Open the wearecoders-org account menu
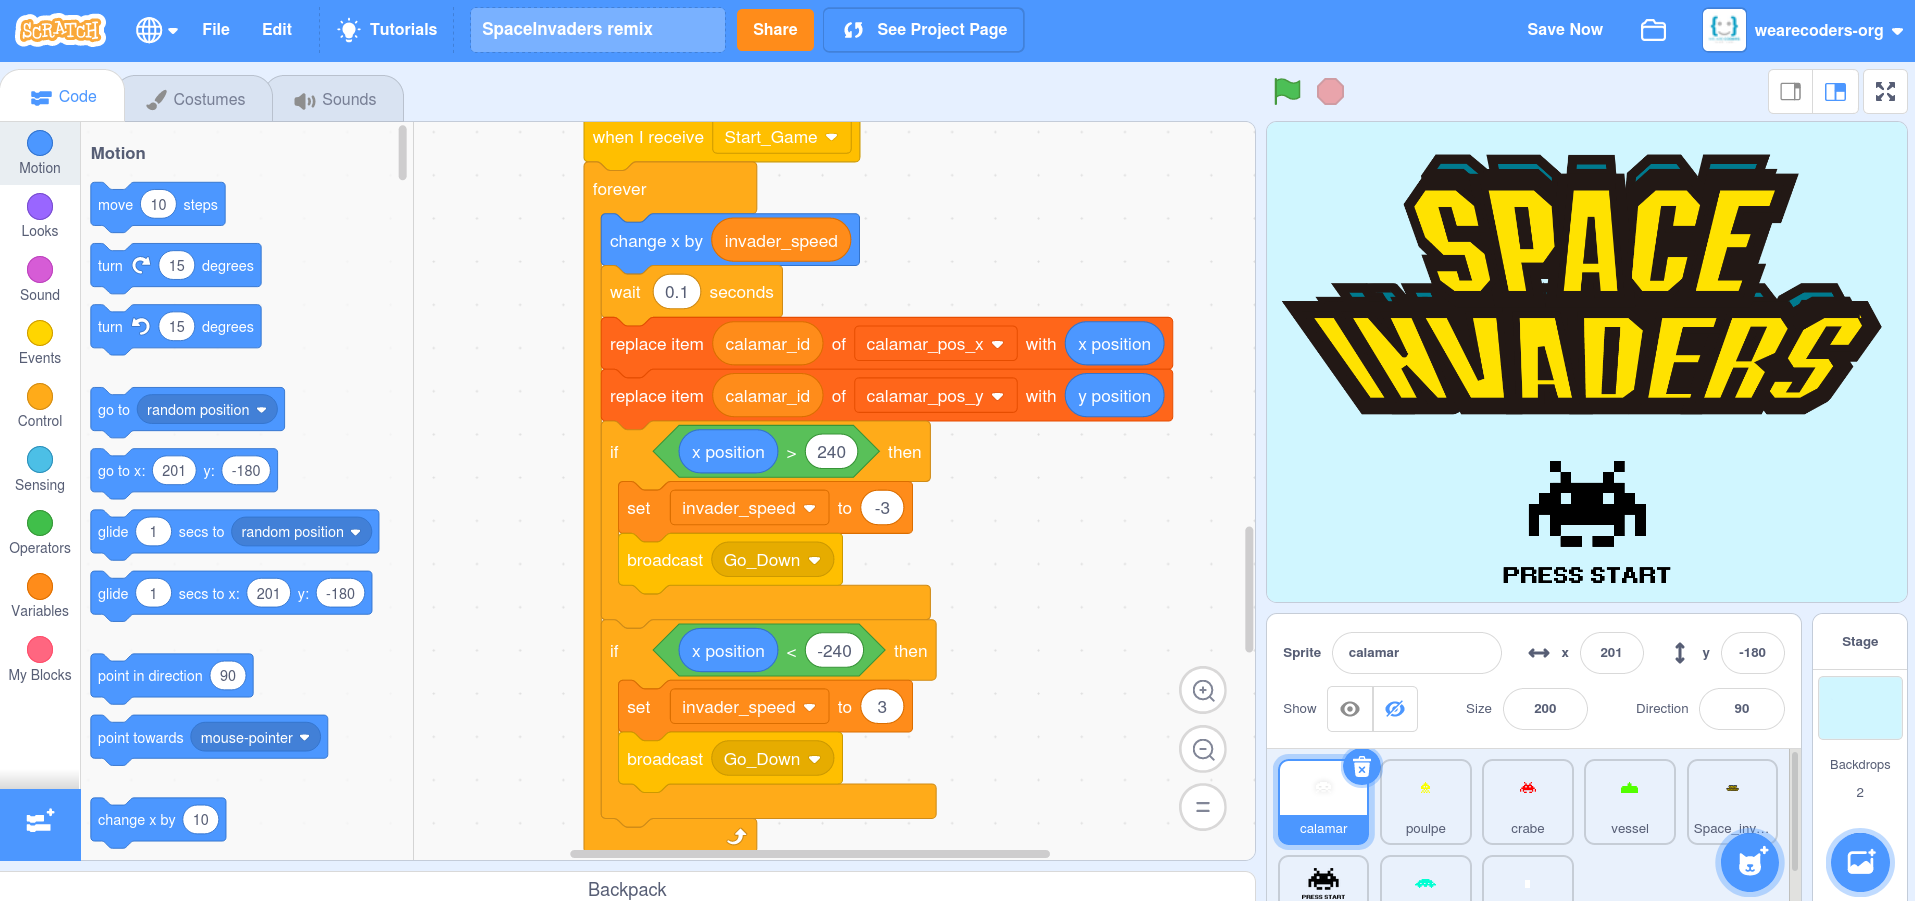Image resolution: width=1915 pixels, height=901 pixels. tap(1803, 30)
